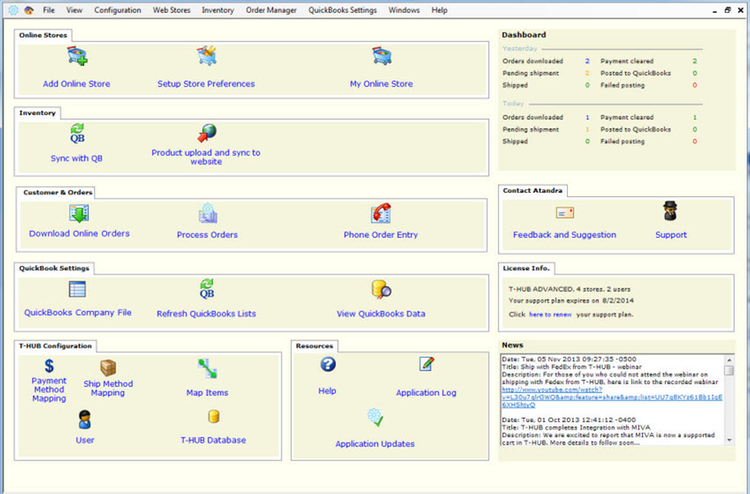Select the Customer & Orders tab
This screenshot has width=750, height=494.
point(57,192)
